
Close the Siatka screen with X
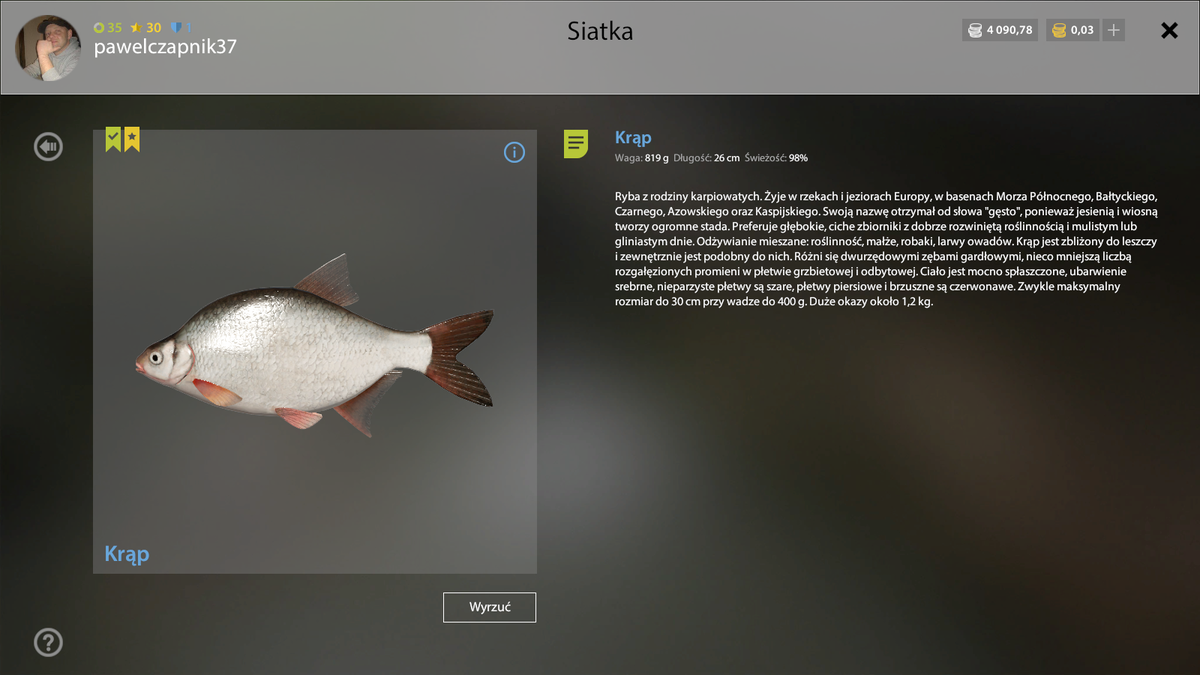(x=1169, y=31)
